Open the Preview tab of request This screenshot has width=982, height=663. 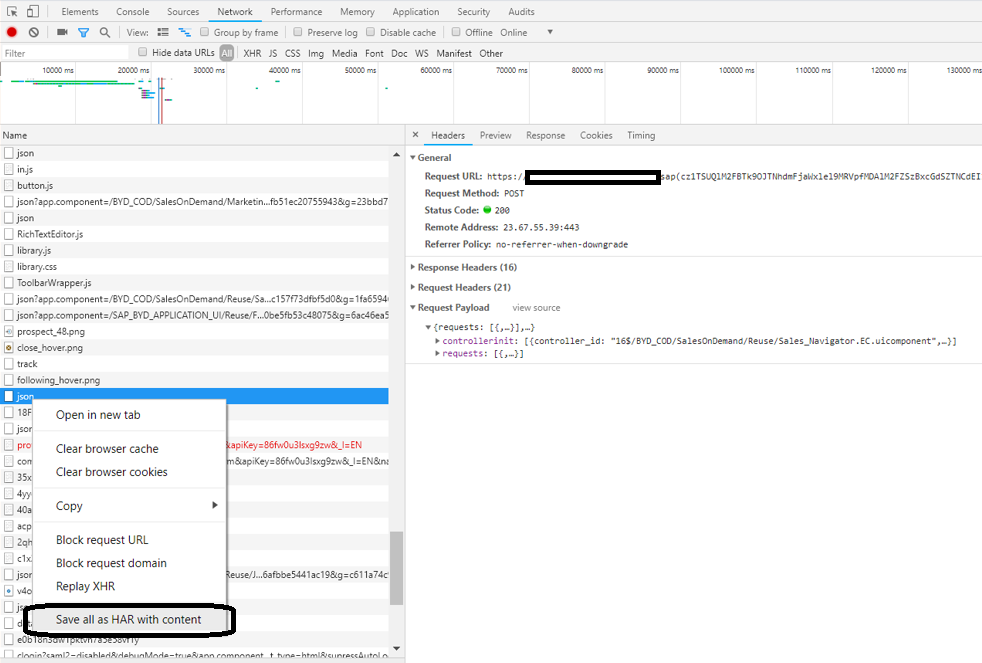click(495, 135)
